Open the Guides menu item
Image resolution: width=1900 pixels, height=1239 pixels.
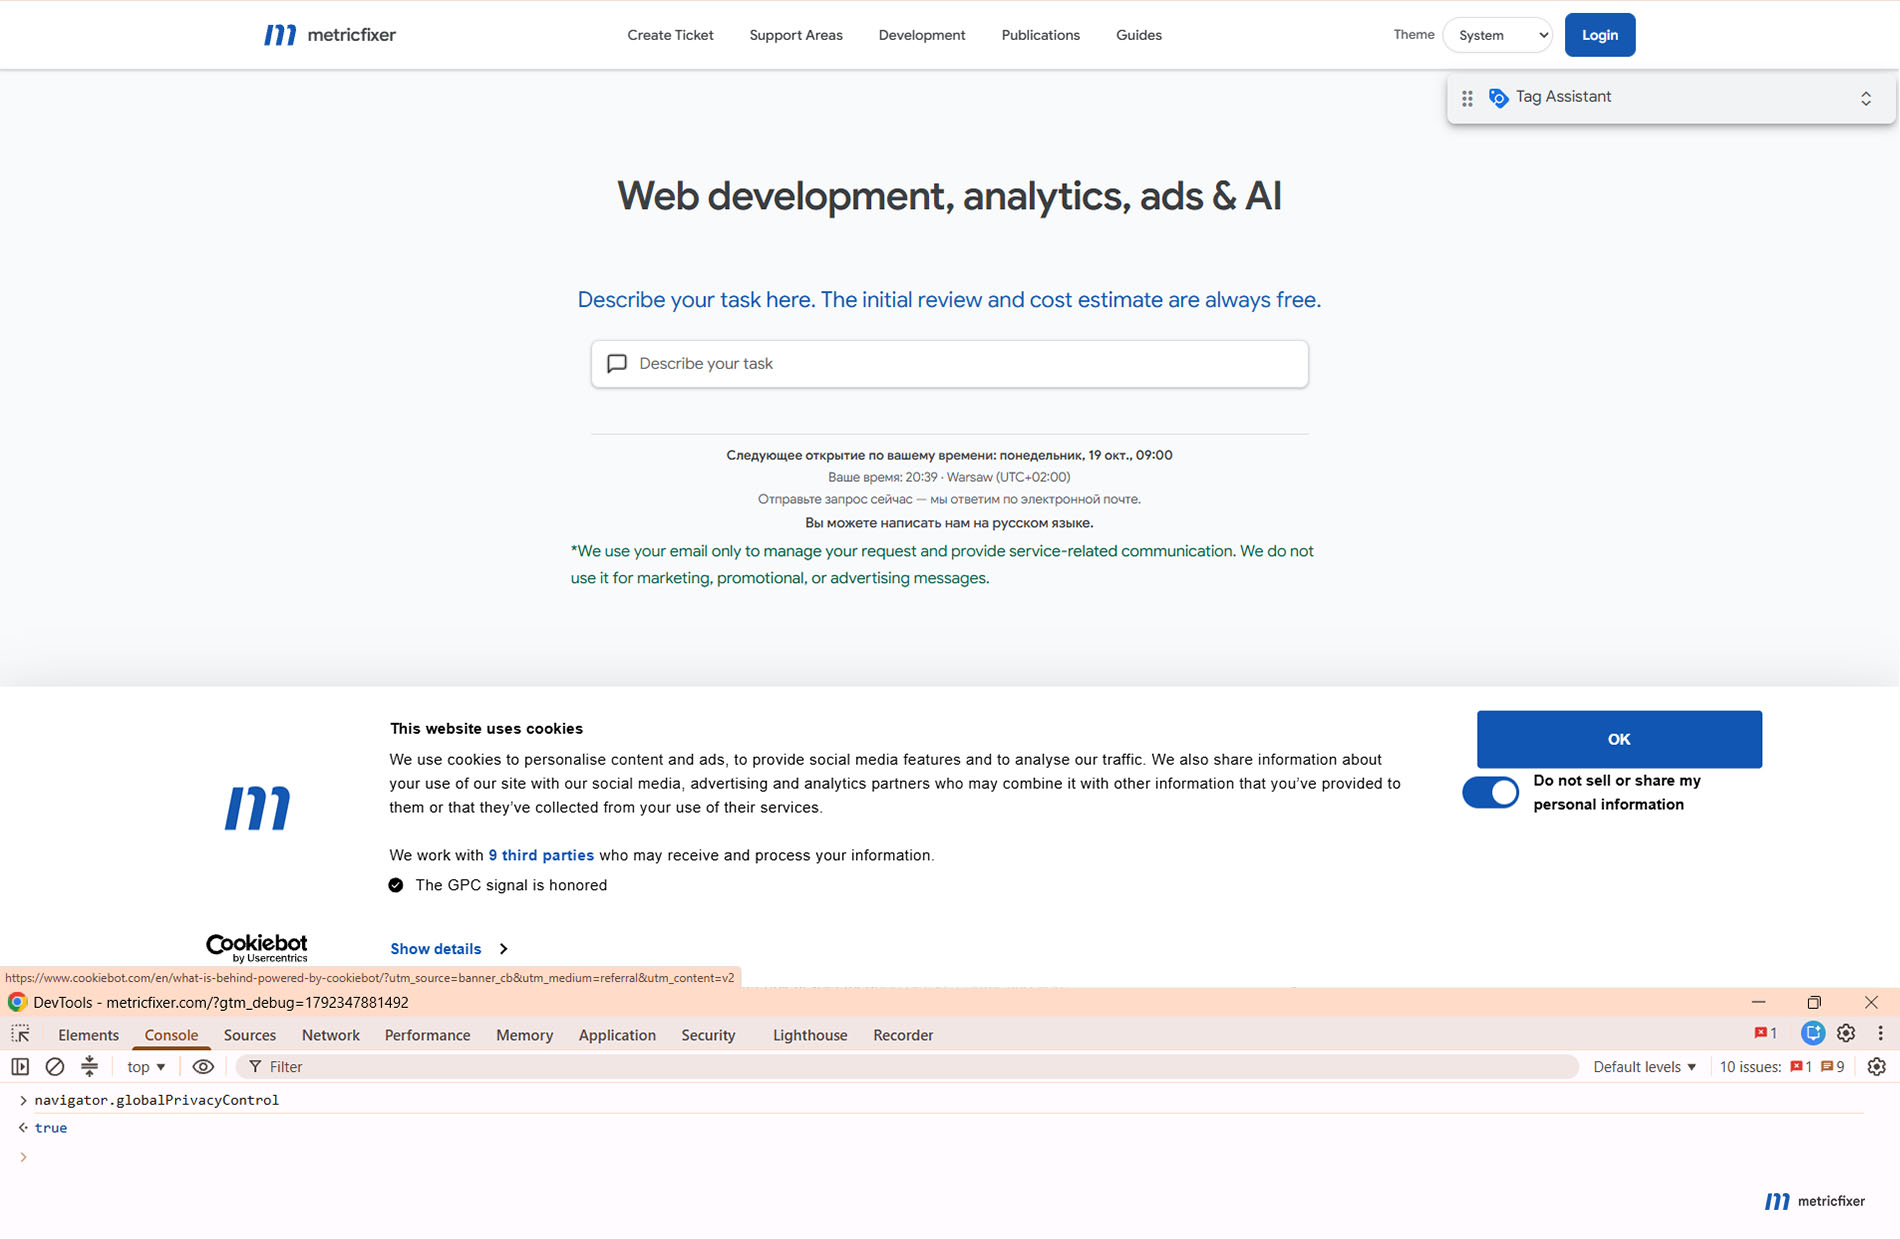[1139, 35]
